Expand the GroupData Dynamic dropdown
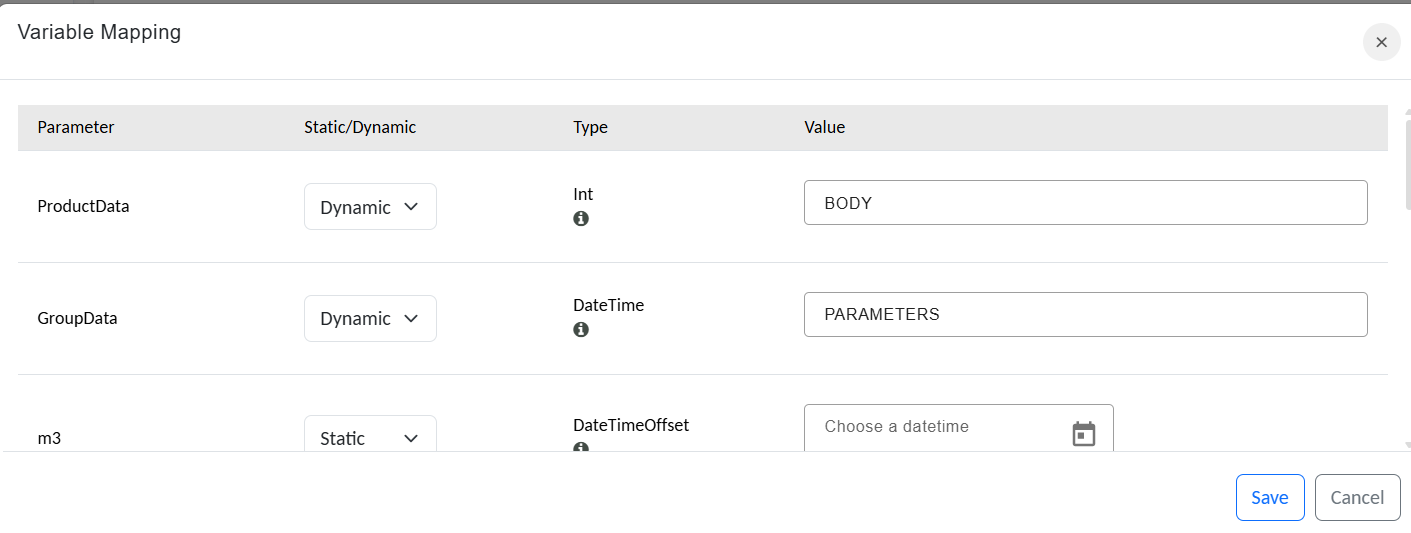Viewport: 1411px width, 533px height. (370, 318)
